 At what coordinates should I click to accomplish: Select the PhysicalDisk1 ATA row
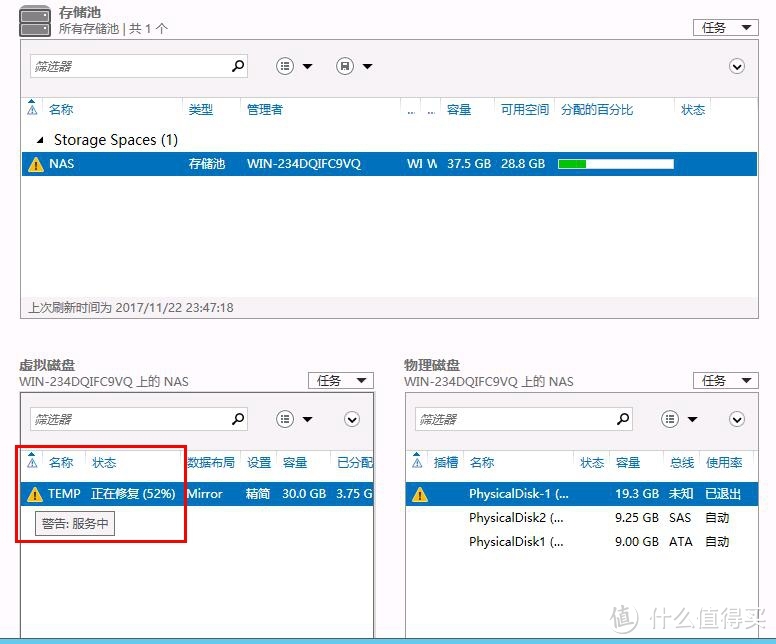click(516, 542)
